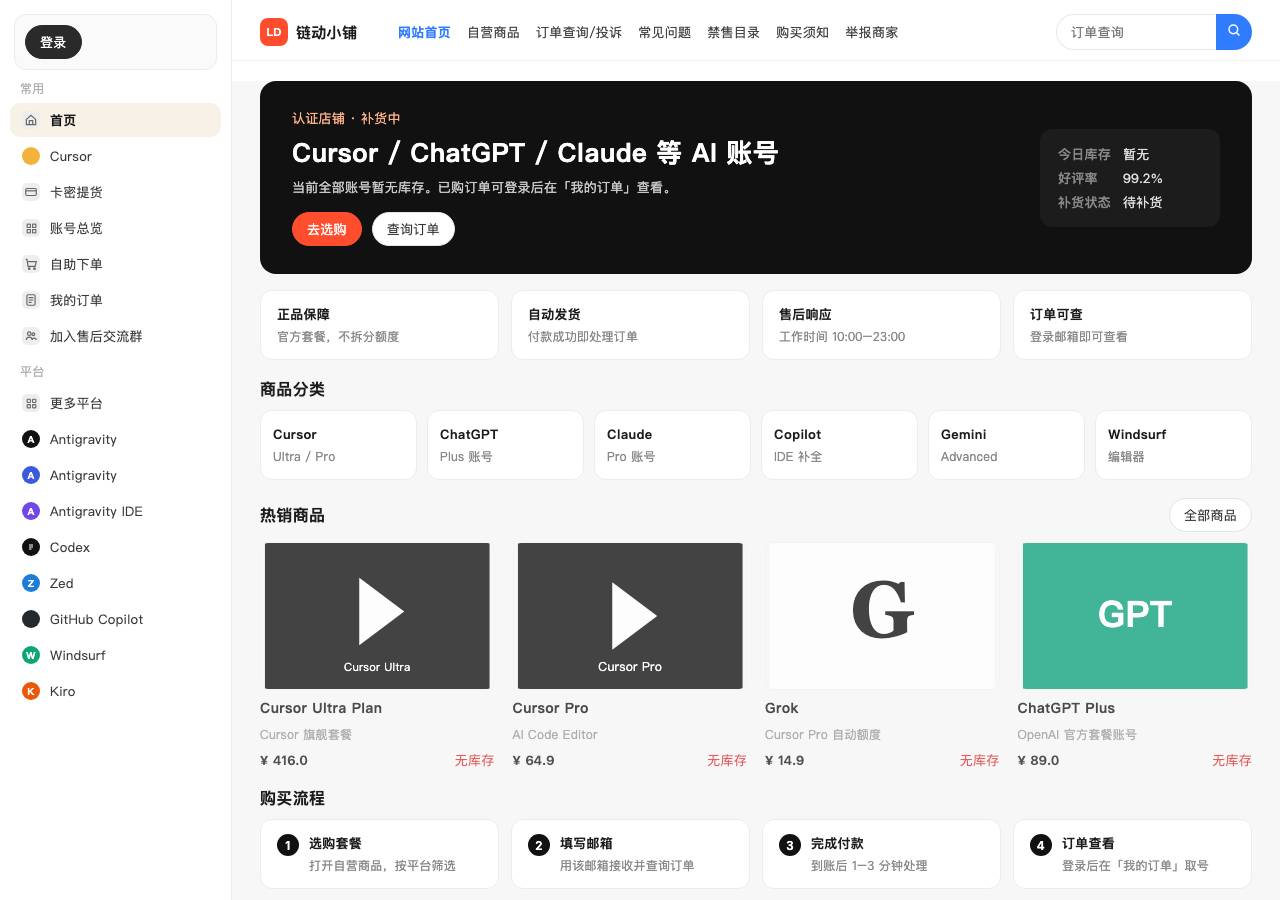The width and height of the screenshot is (1280, 900).
Task: Select the Claude Pro 账号 category card
Action: [x=672, y=445]
